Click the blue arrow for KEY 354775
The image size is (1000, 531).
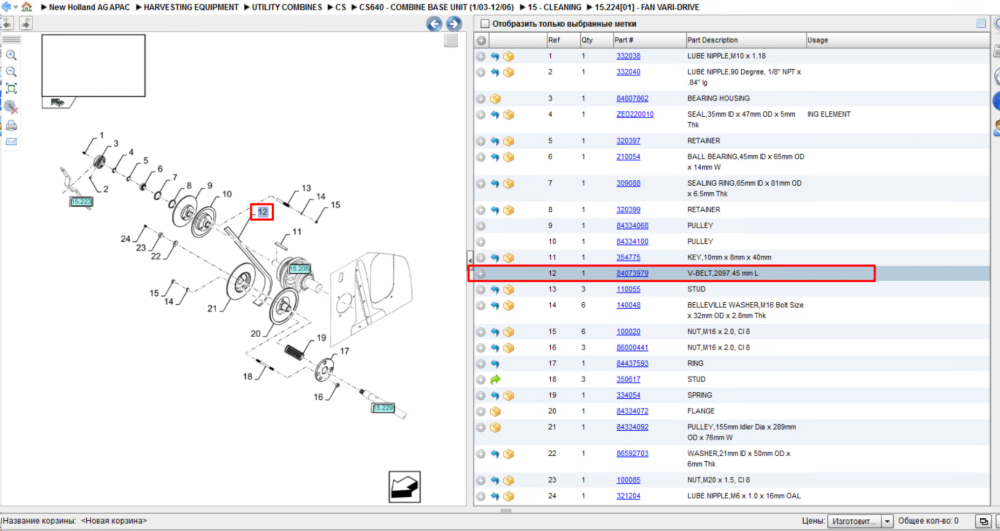(x=495, y=258)
